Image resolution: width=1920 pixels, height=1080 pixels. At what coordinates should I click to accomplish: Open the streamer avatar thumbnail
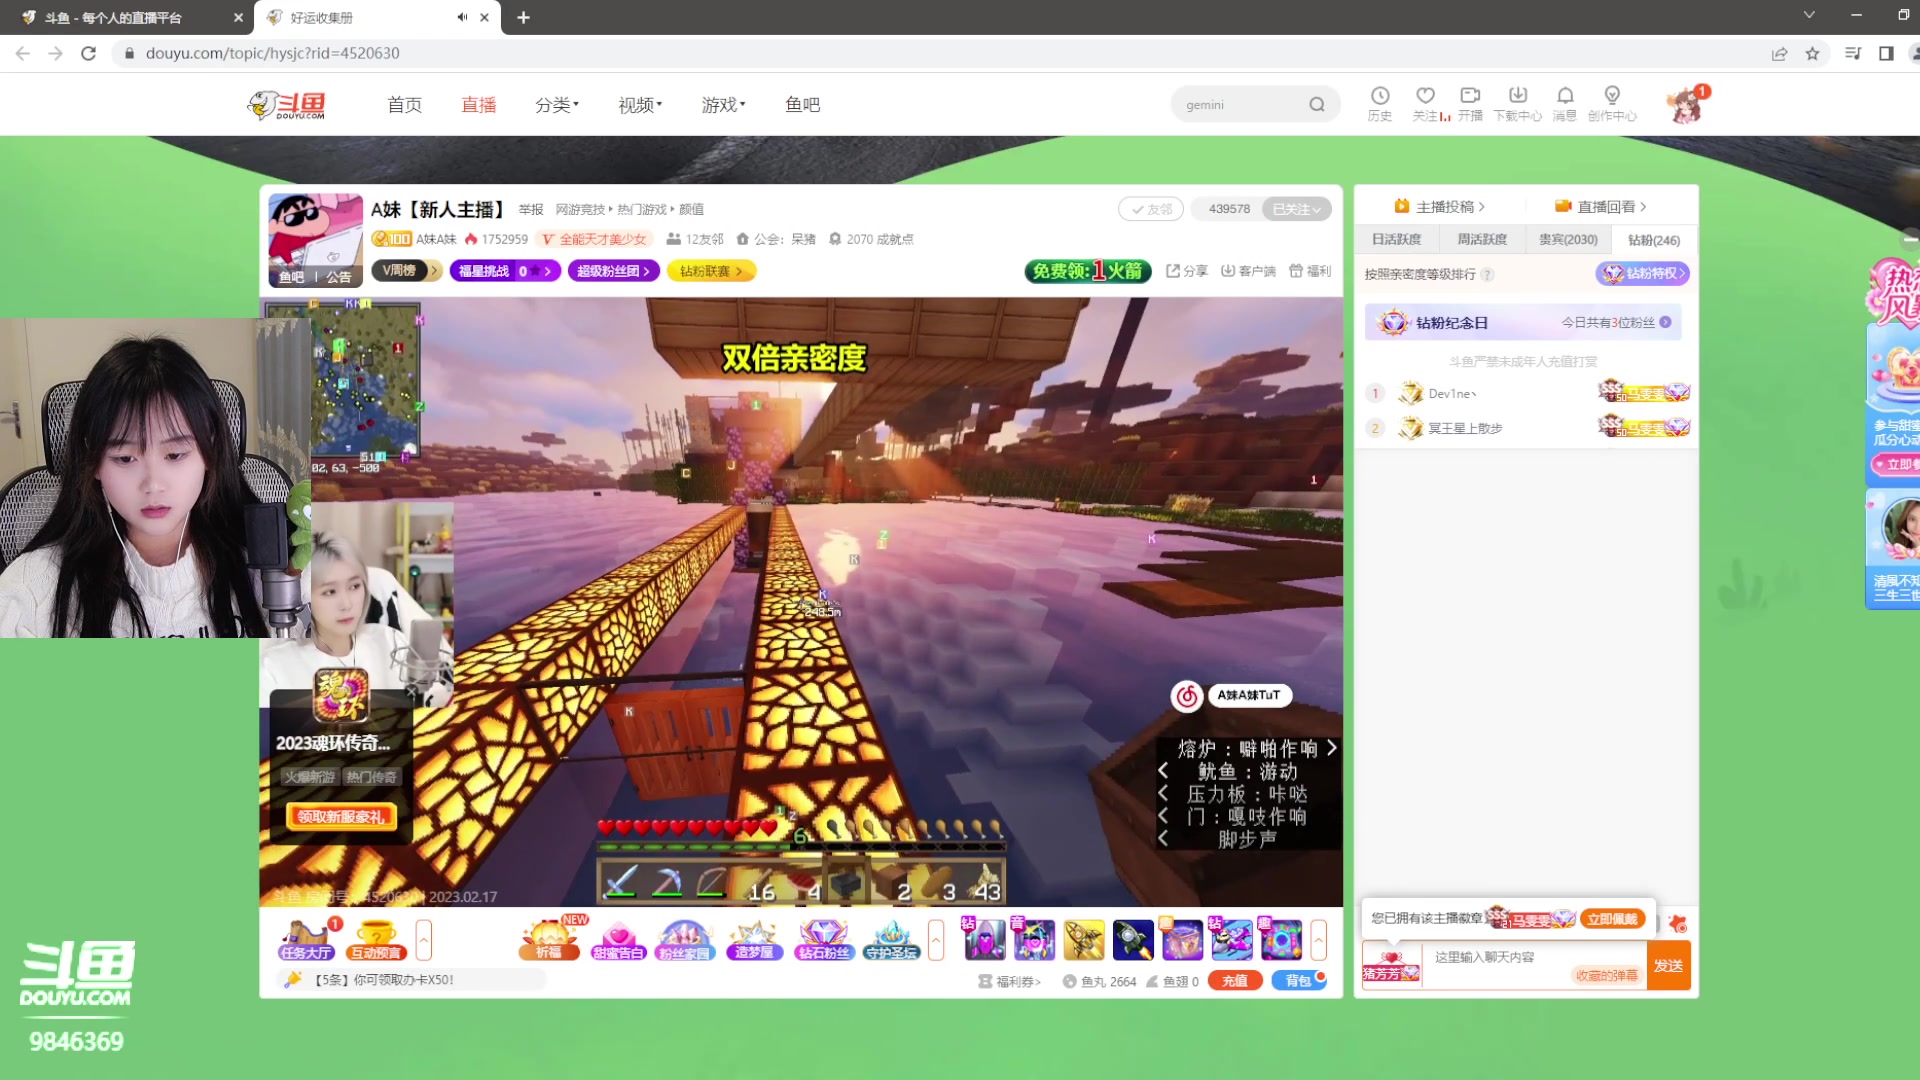(x=315, y=240)
